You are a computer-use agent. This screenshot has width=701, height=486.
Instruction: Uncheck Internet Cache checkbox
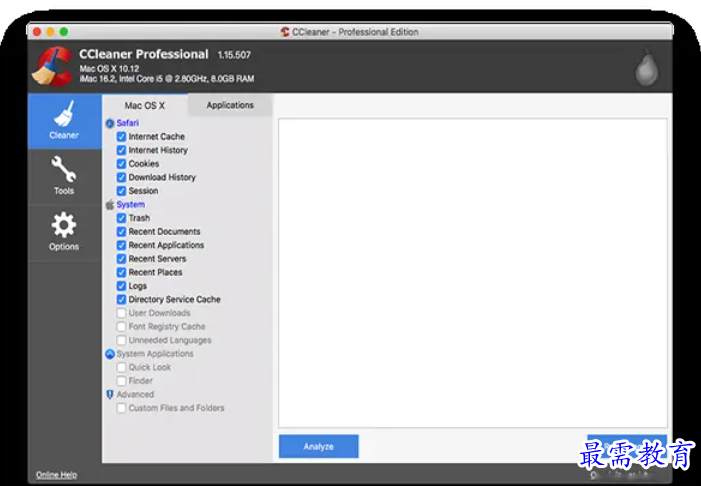(x=121, y=136)
